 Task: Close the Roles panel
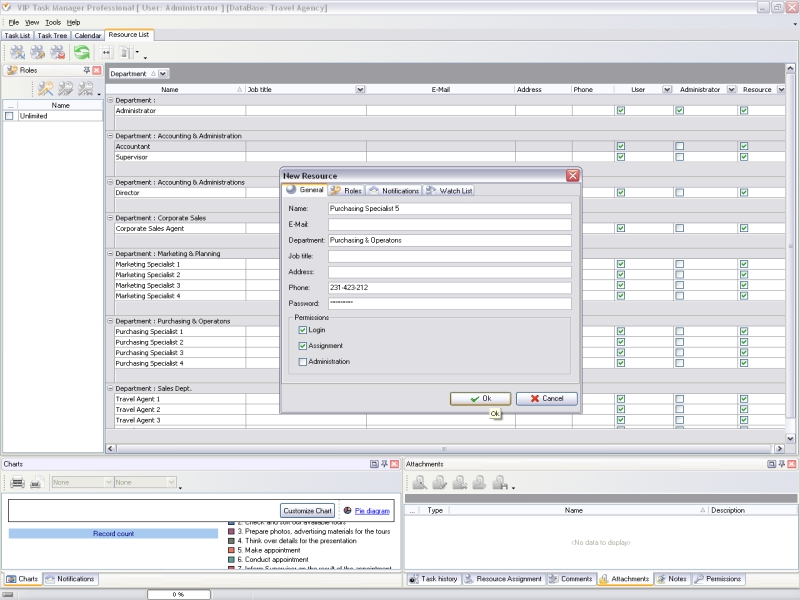[x=97, y=70]
